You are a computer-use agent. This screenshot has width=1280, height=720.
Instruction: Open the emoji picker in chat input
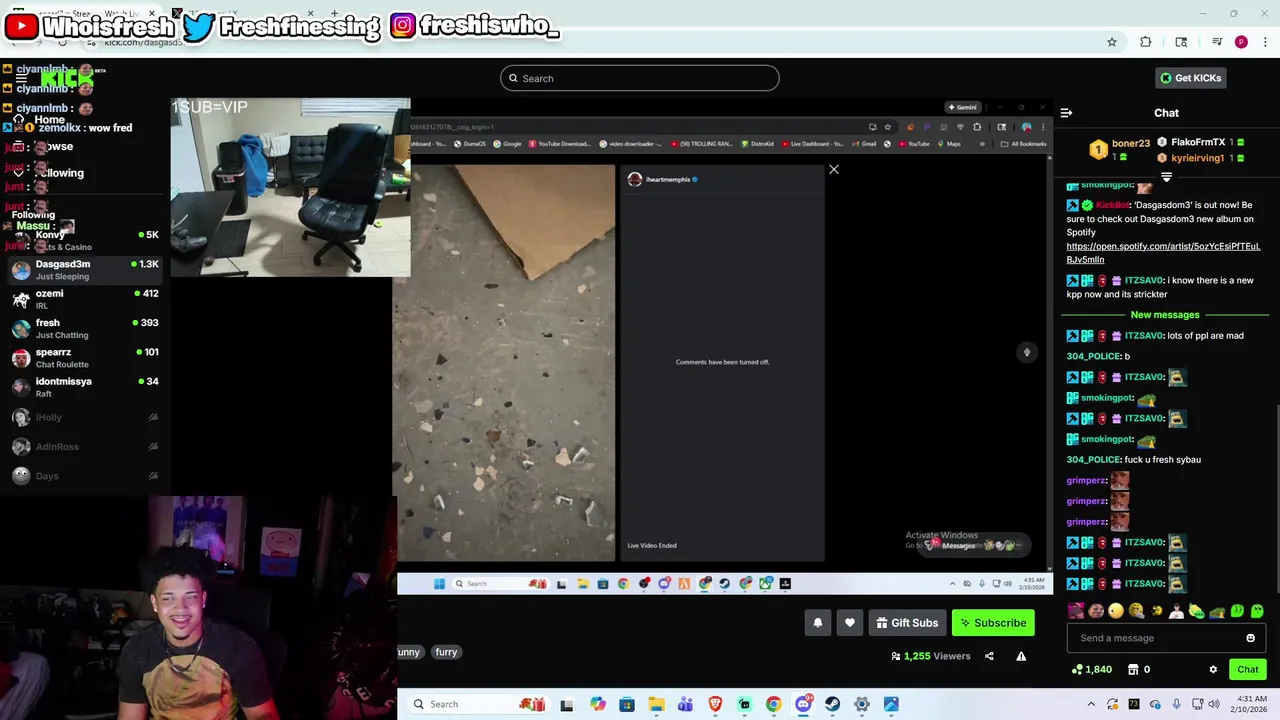pyautogui.click(x=1250, y=638)
